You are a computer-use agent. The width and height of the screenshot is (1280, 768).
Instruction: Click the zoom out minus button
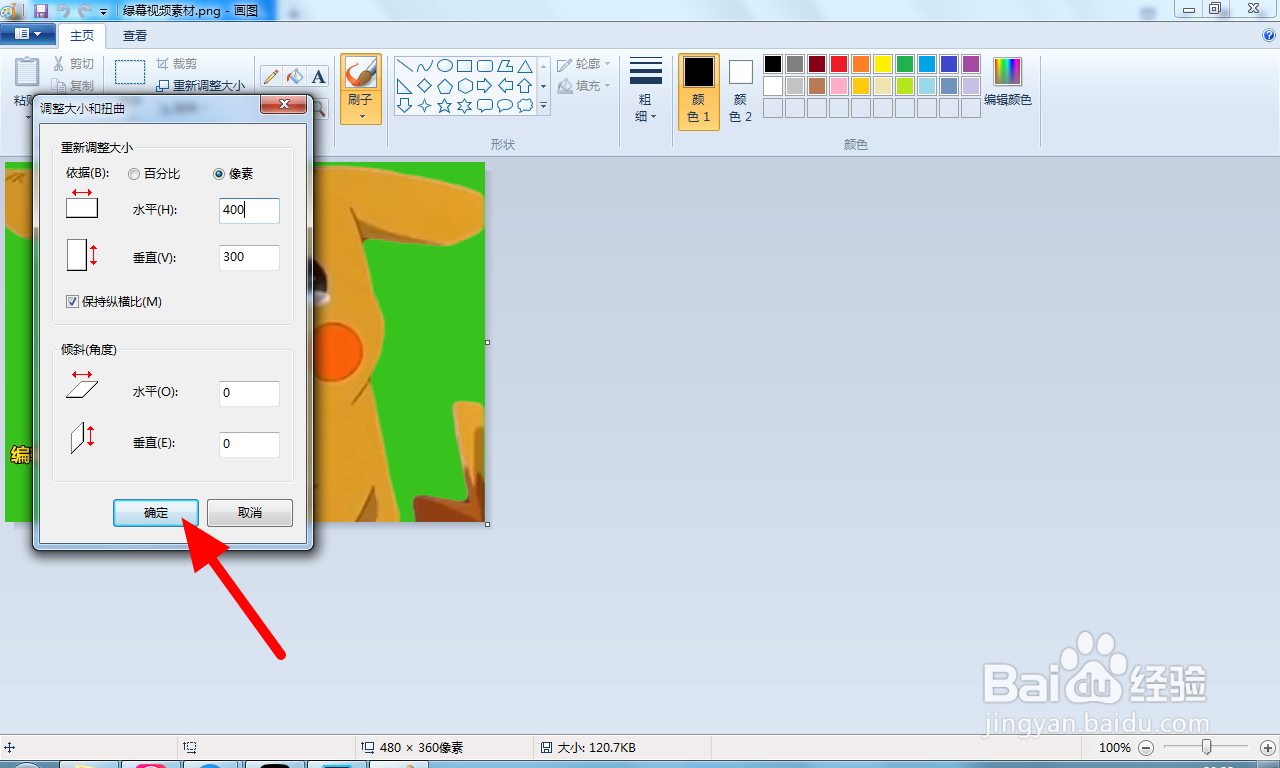tap(1146, 747)
